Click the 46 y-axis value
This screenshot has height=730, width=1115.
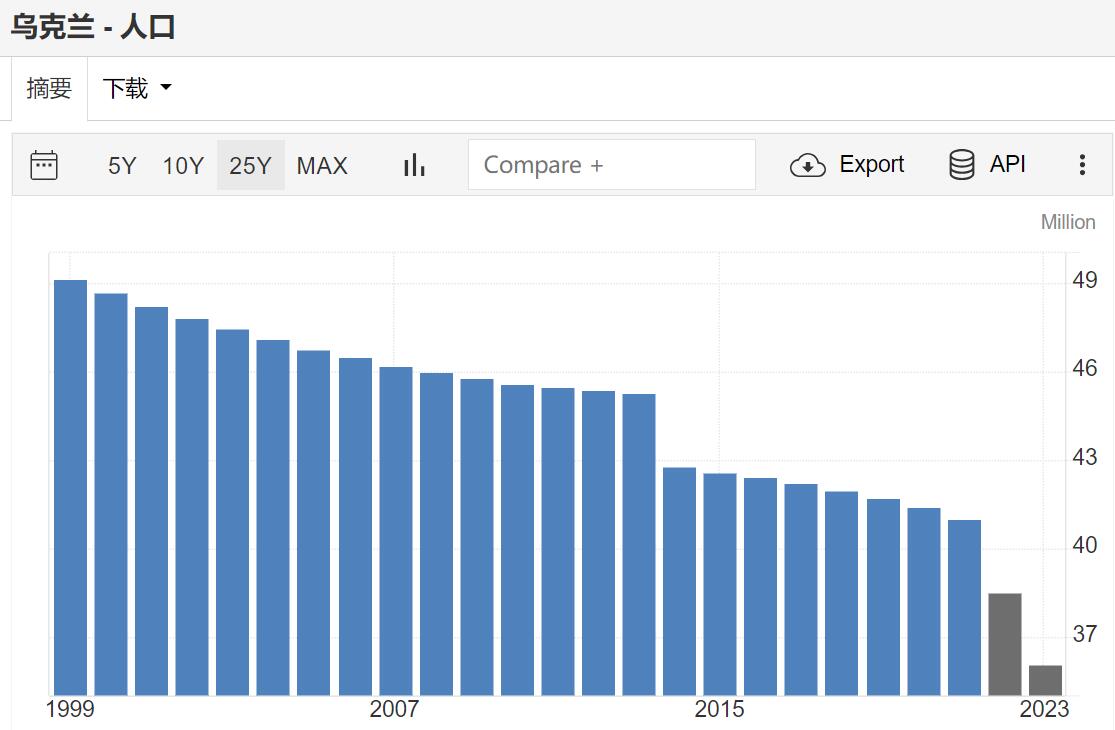pyautogui.click(x=1084, y=368)
